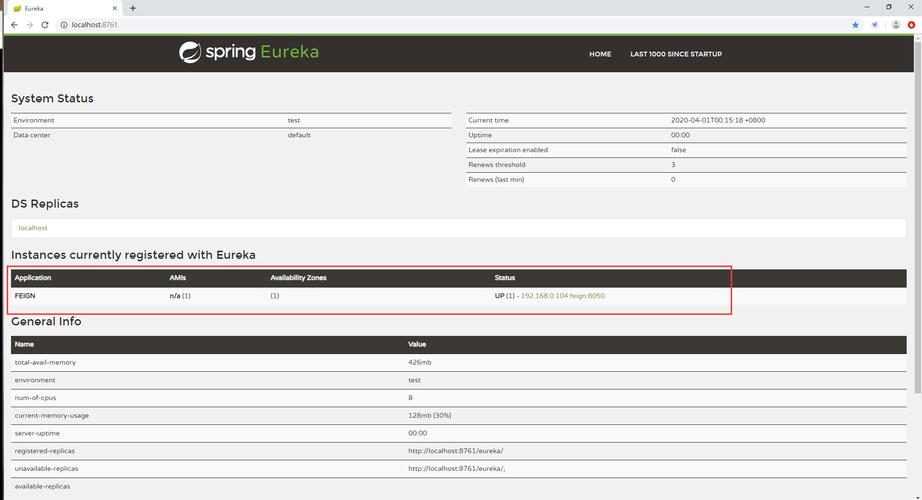Click the Environment value test in System Status
This screenshot has width=922, height=500.
coord(294,120)
